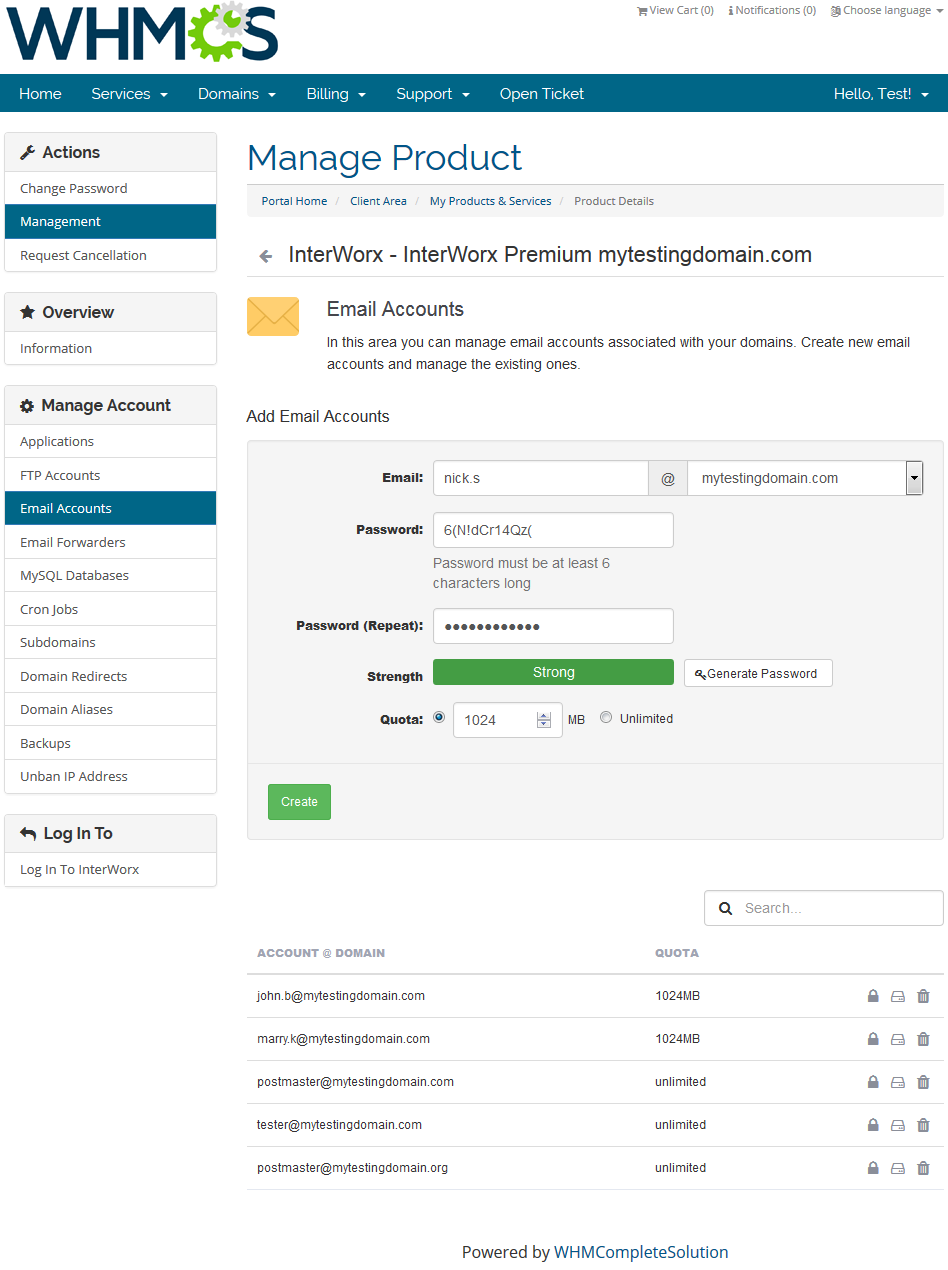948x1270 pixels.
Task: Select the MB quota radio button
Action: (439, 717)
